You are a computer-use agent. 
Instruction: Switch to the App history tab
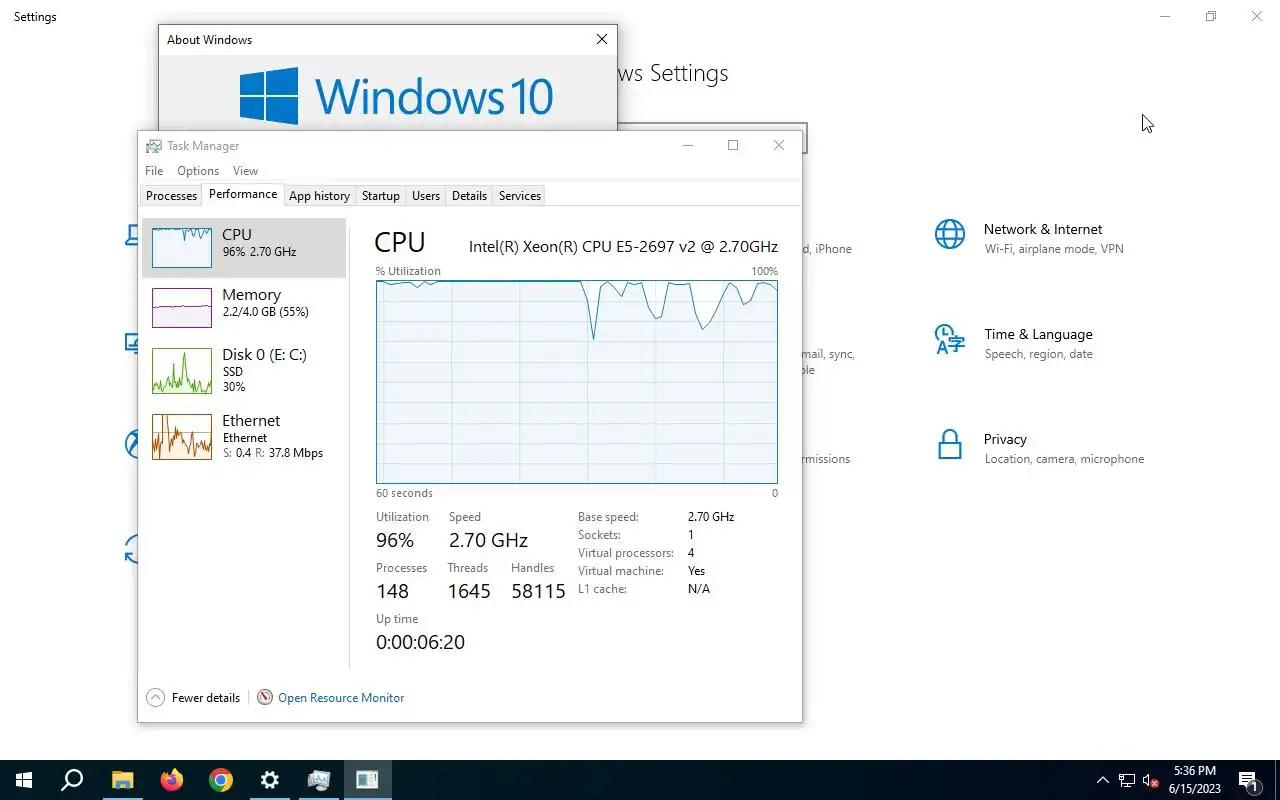(319, 196)
